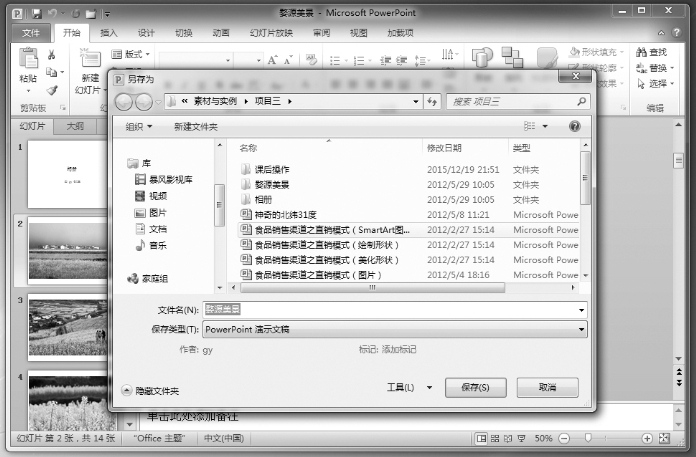Click the 项目三 breadcrumb in address bar
The image size is (696, 457).
coord(267,102)
